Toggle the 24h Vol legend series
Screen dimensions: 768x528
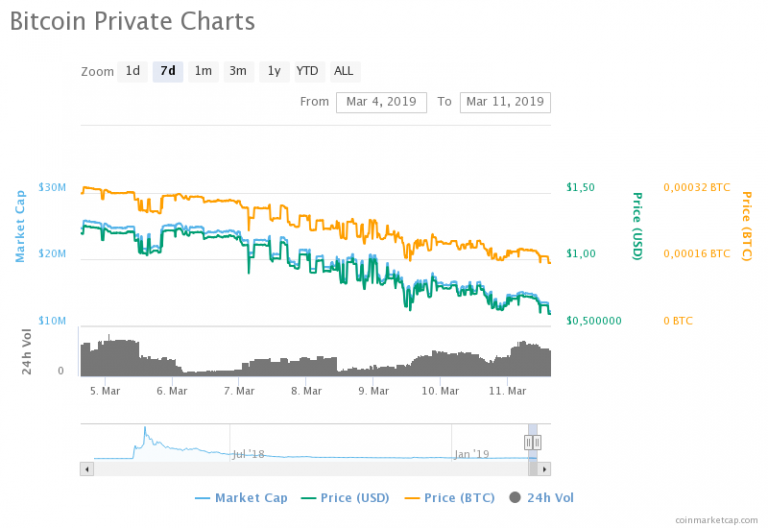(x=541, y=497)
